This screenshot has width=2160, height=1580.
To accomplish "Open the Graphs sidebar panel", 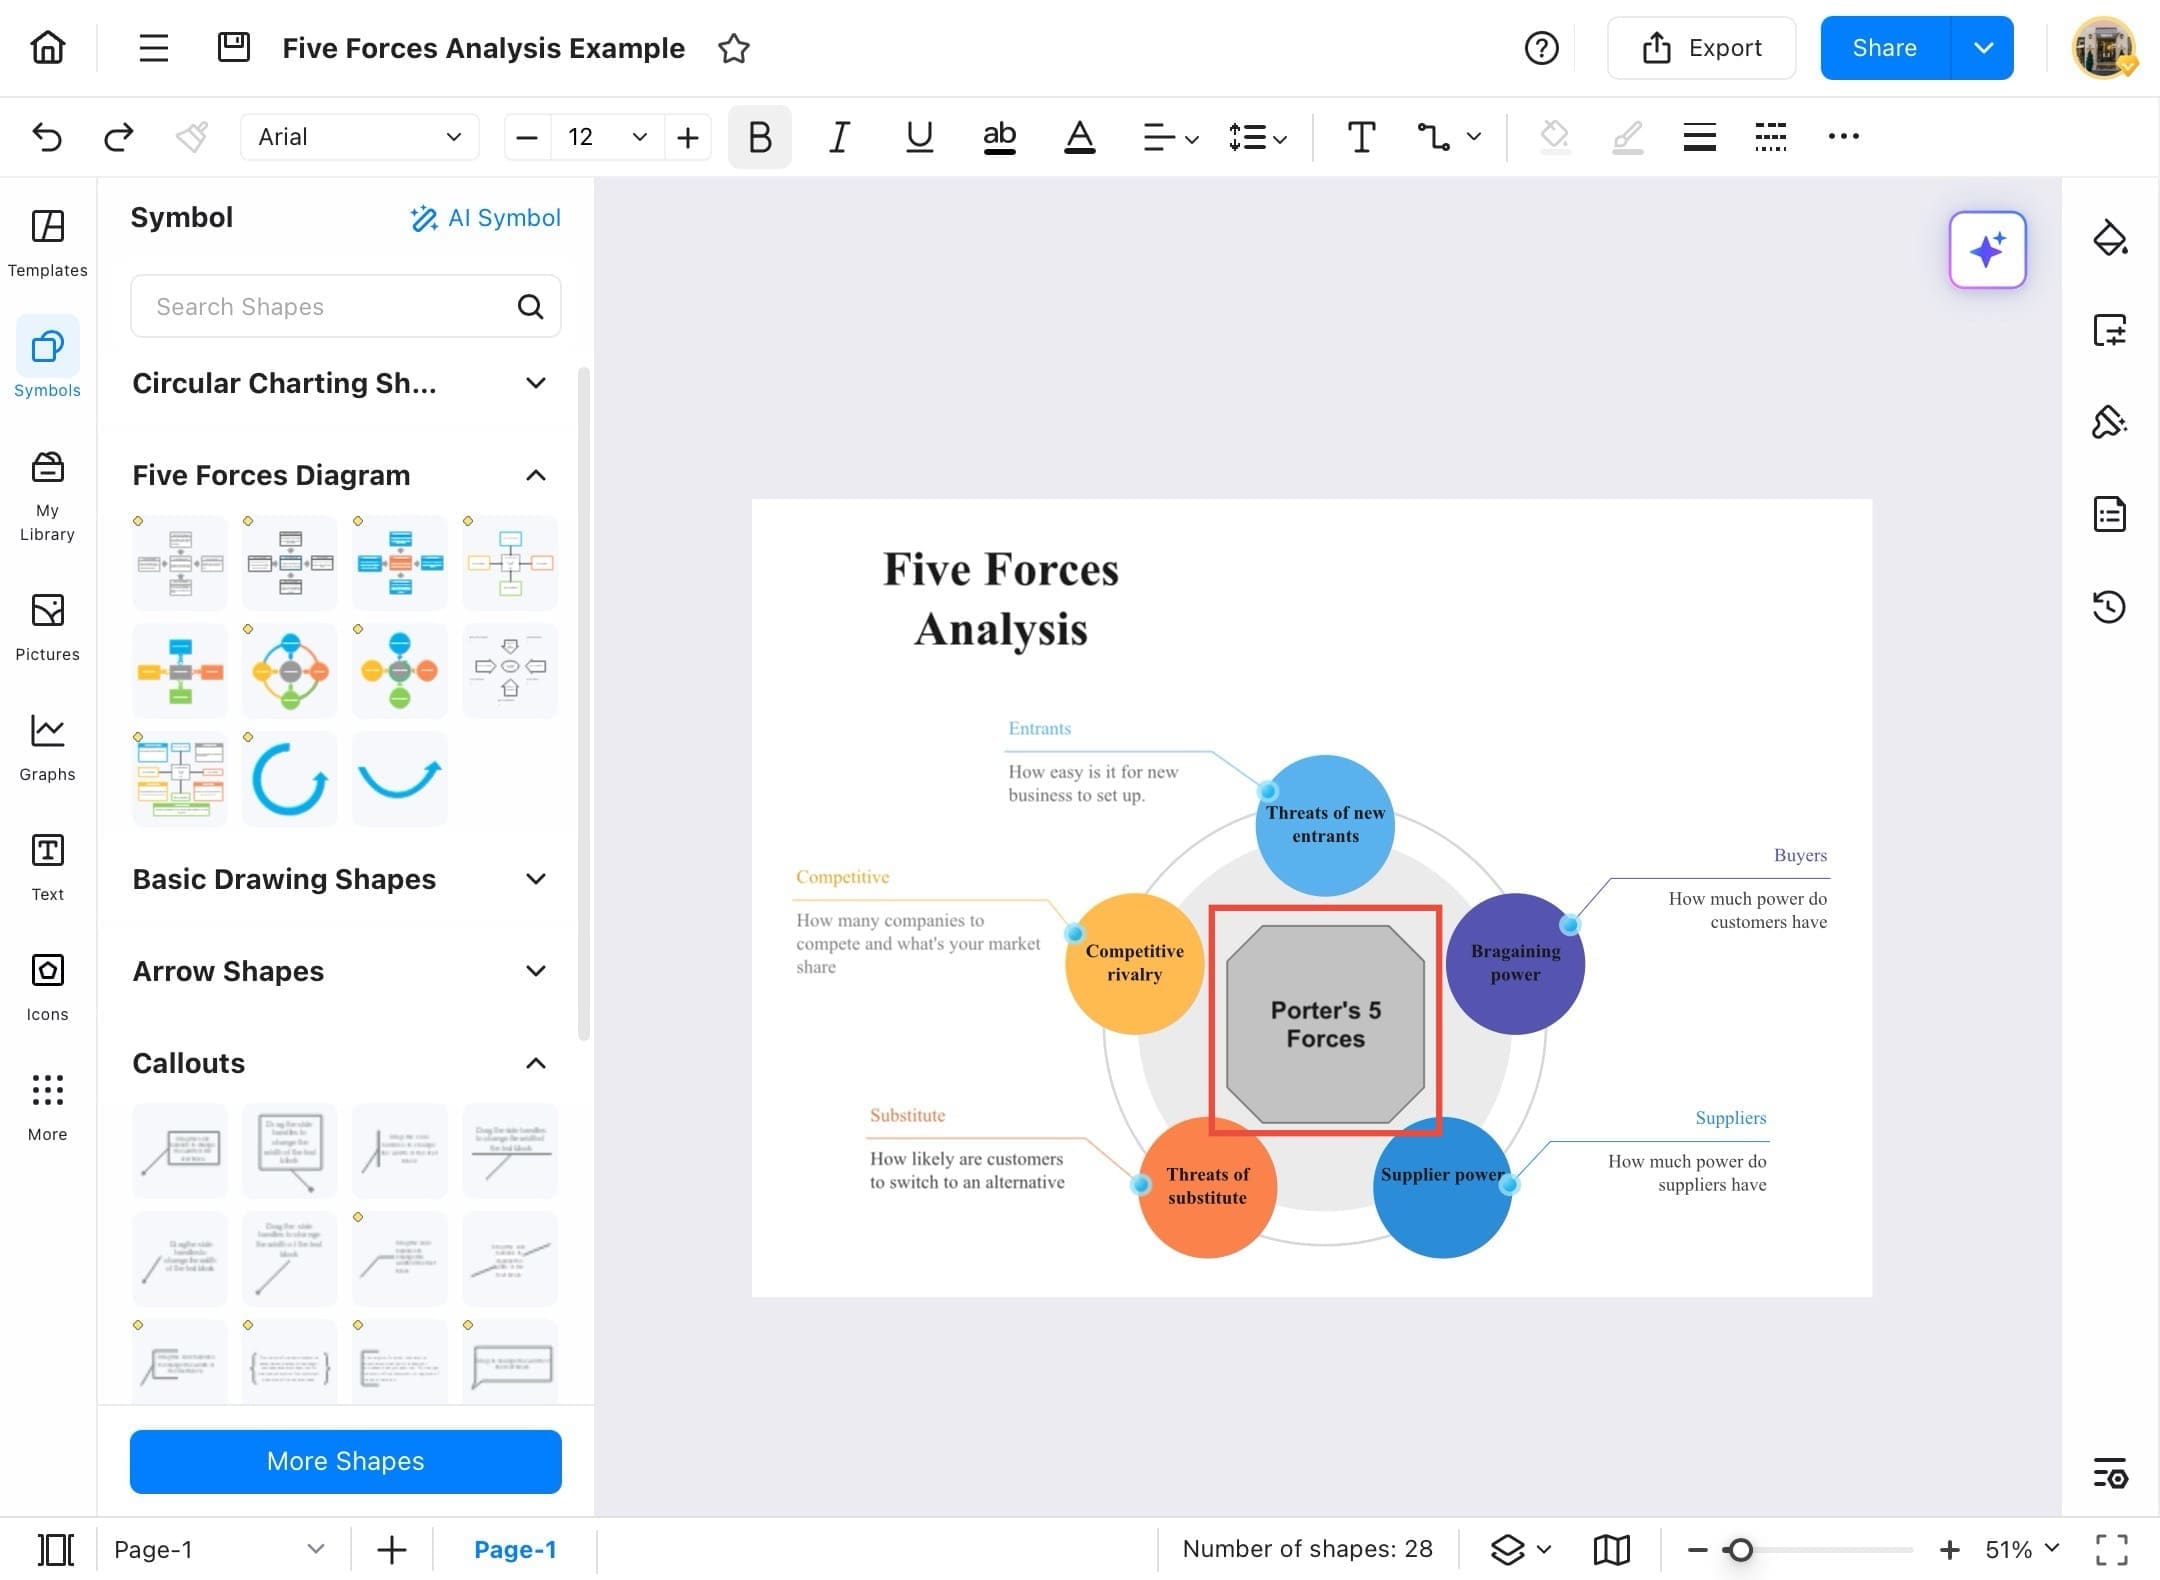I will (47, 747).
